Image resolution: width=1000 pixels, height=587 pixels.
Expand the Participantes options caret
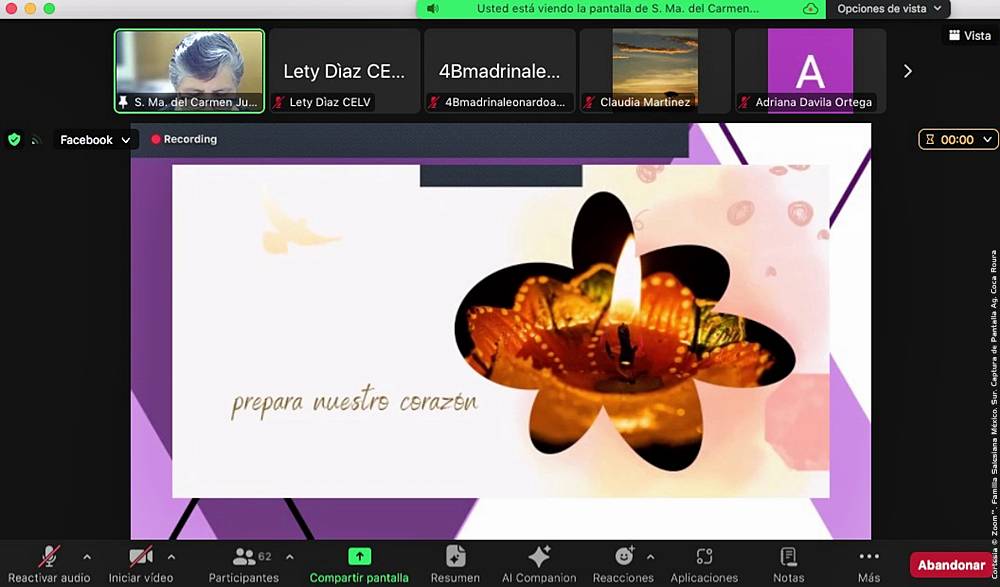[x=290, y=557]
